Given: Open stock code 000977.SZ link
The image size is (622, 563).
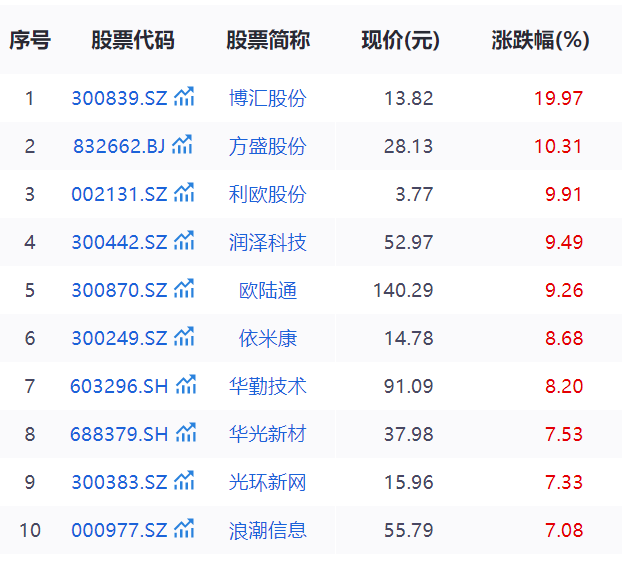Looking at the screenshot, I should click(x=119, y=530).
